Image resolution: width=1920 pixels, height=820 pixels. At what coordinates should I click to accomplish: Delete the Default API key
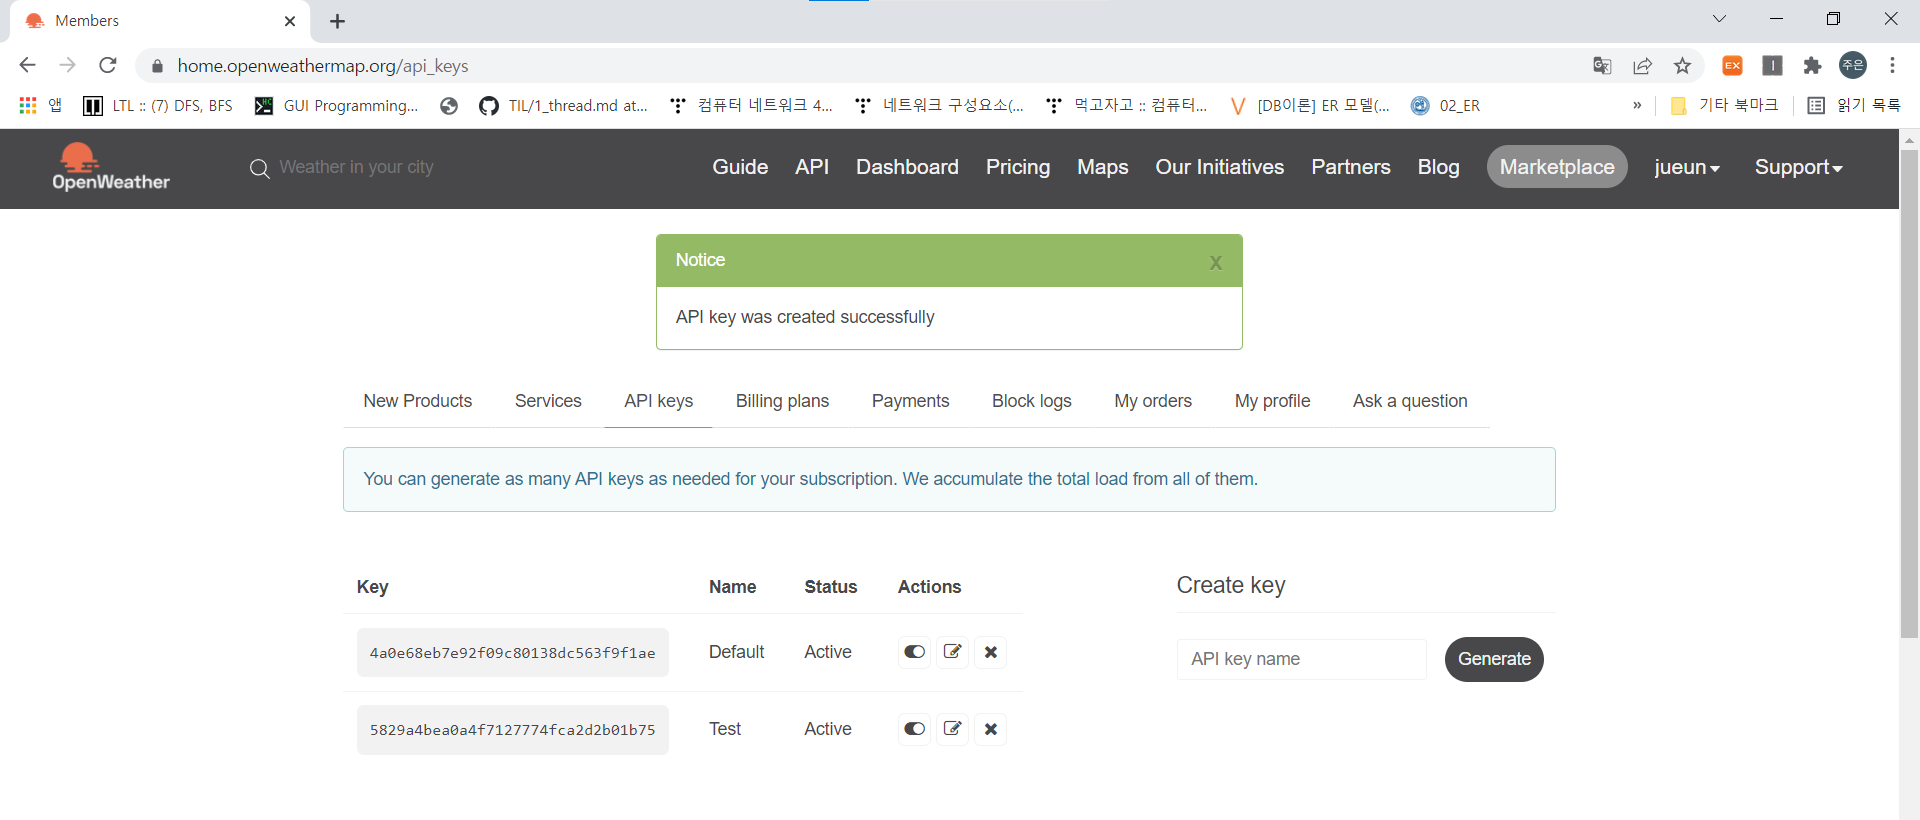click(x=991, y=652)
